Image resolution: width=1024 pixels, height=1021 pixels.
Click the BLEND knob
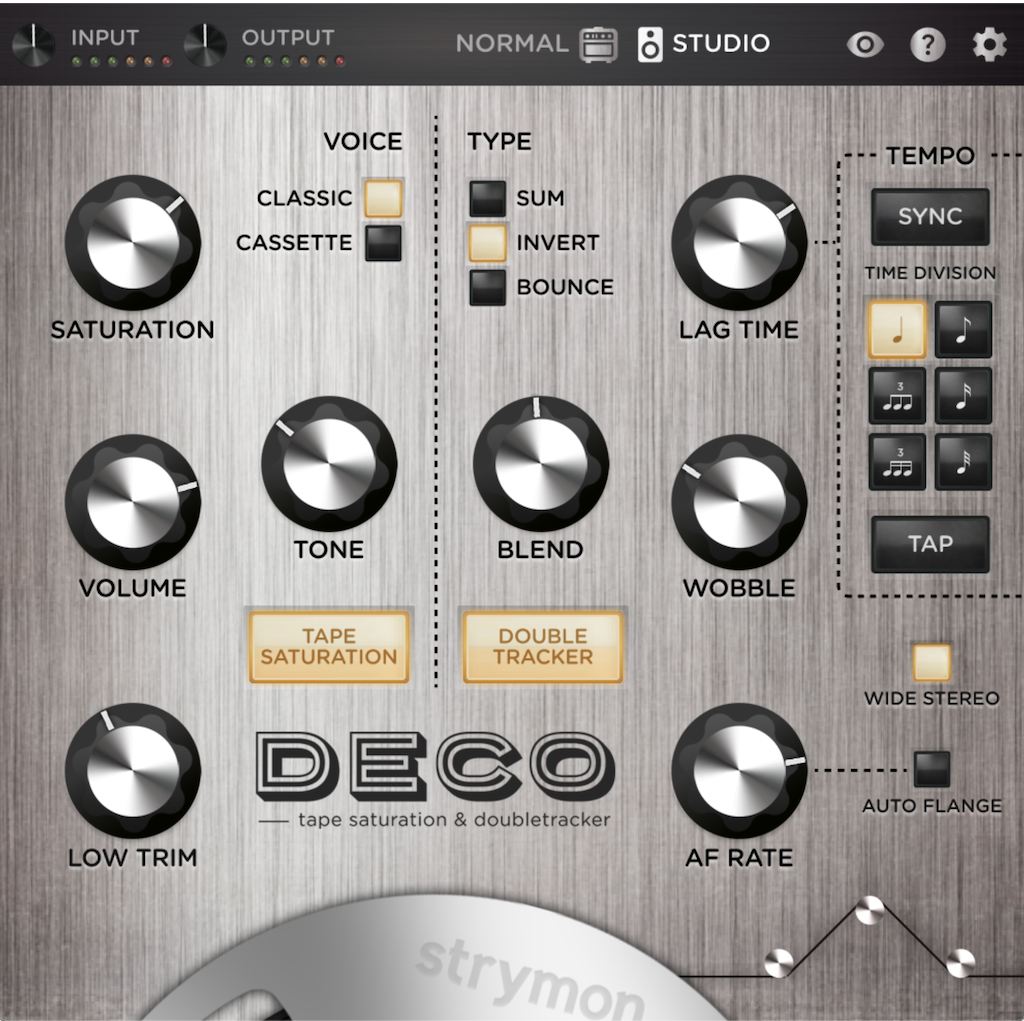pos(541,464)
